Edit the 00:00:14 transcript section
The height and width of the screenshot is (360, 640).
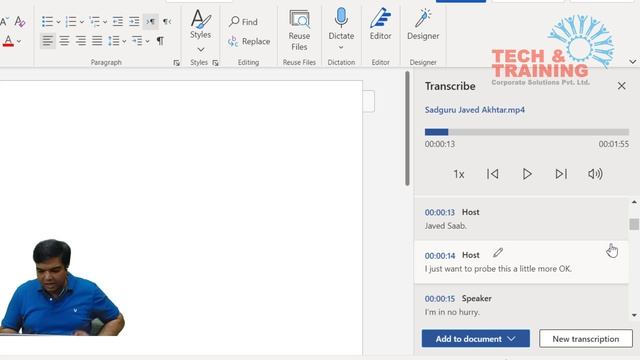498,253
